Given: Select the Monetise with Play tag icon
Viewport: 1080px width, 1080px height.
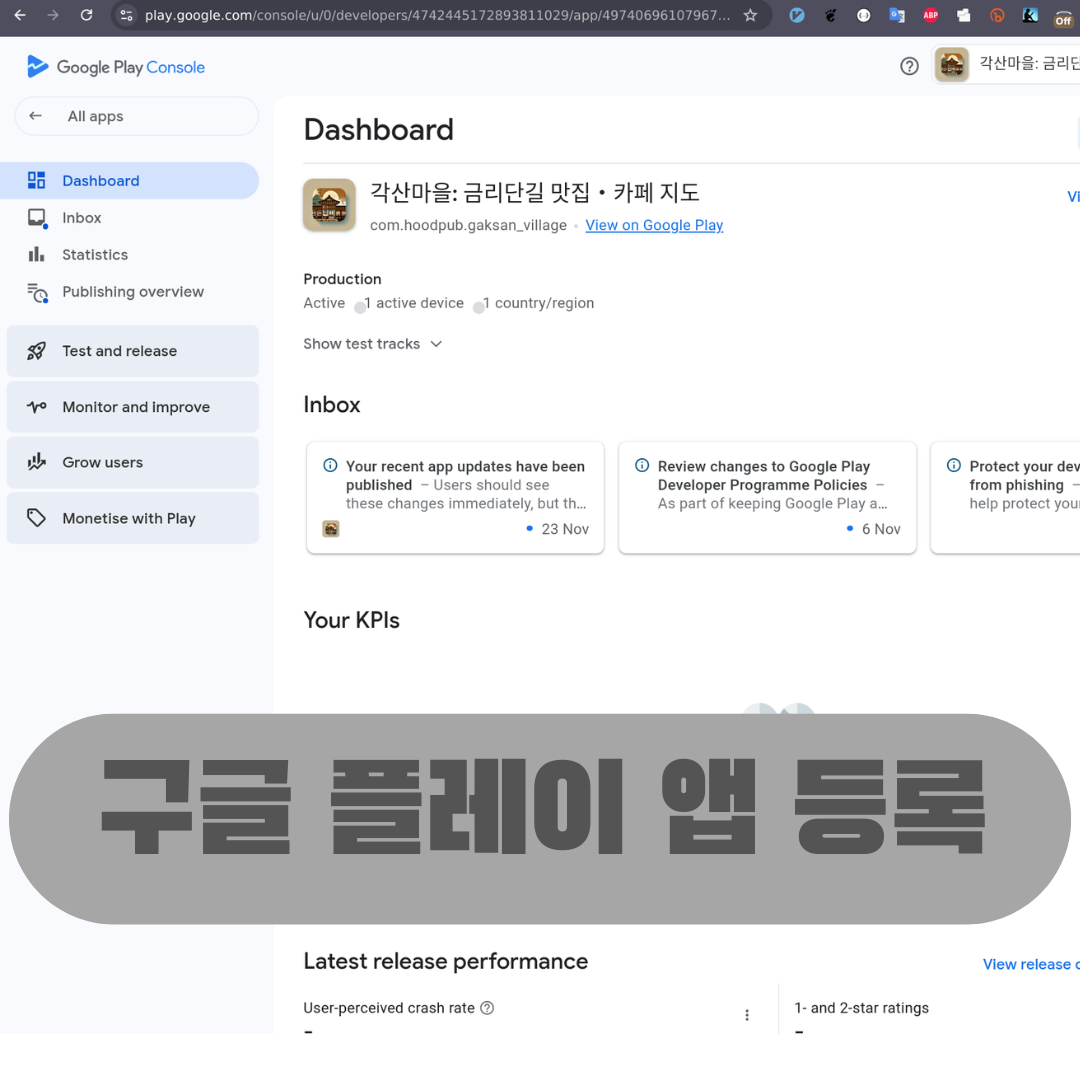Looking at the screenshot, I should [x=37, y=518].
